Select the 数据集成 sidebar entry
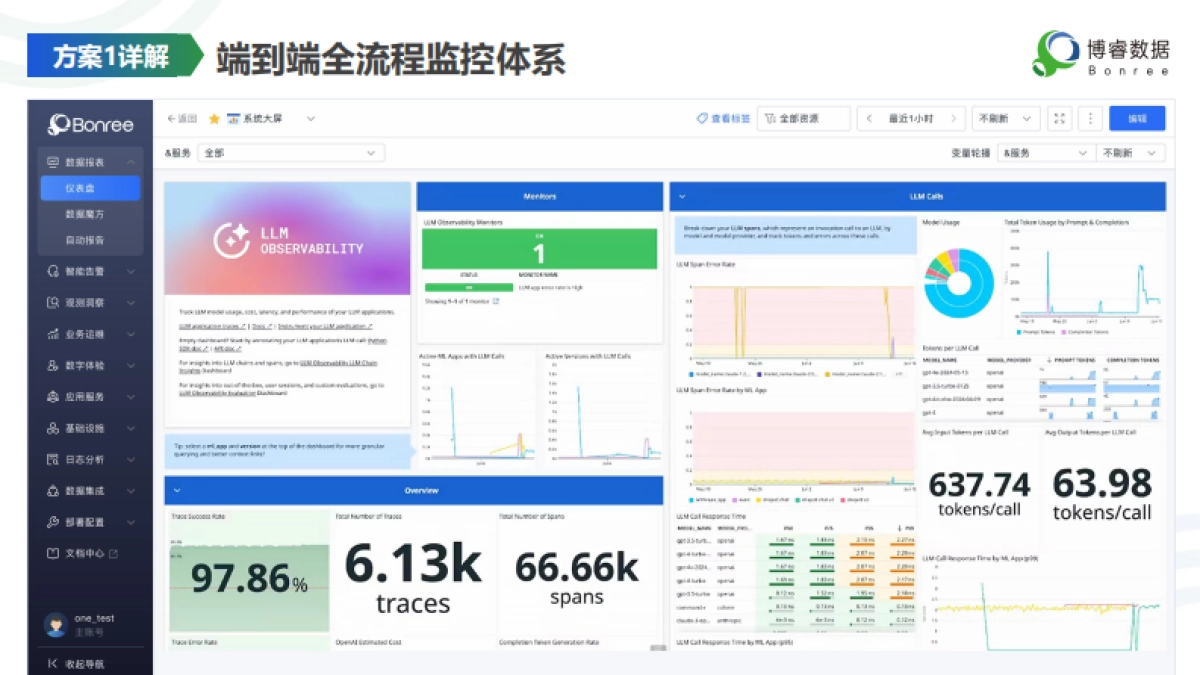Screen dimensions: 1200x675 tap(84, 490)
